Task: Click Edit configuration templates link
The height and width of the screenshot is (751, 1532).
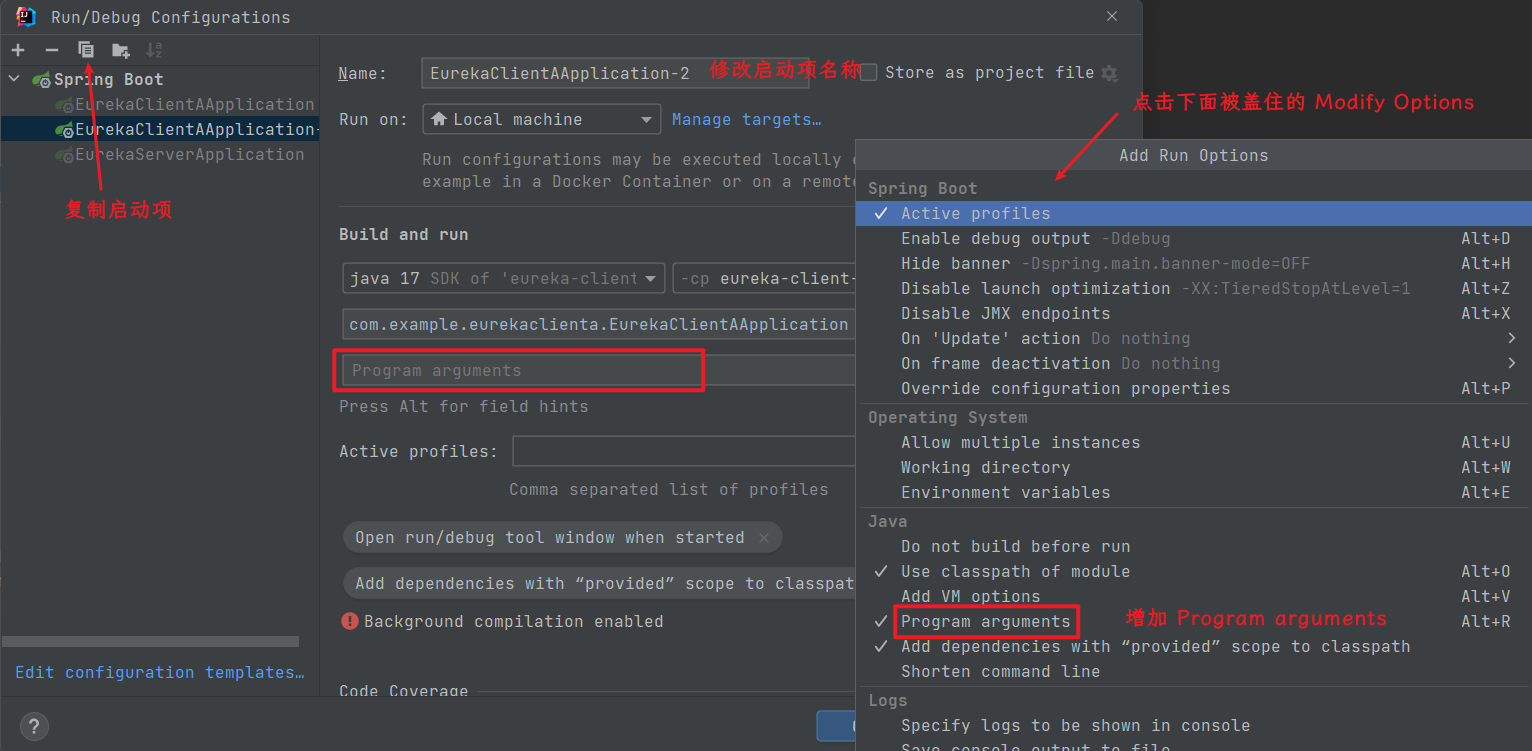Action: 159,672
